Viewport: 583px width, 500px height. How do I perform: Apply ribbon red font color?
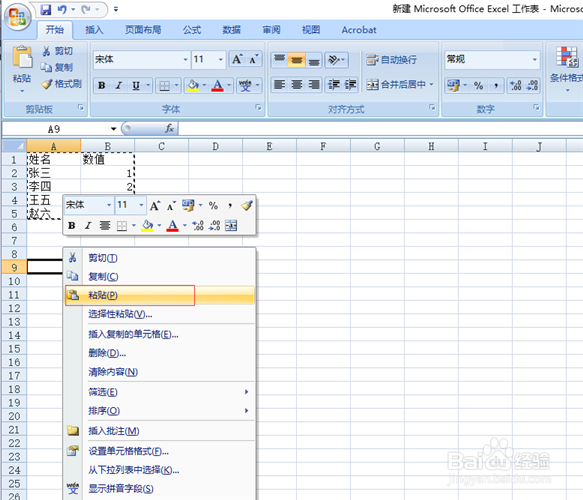coord(218,86)
